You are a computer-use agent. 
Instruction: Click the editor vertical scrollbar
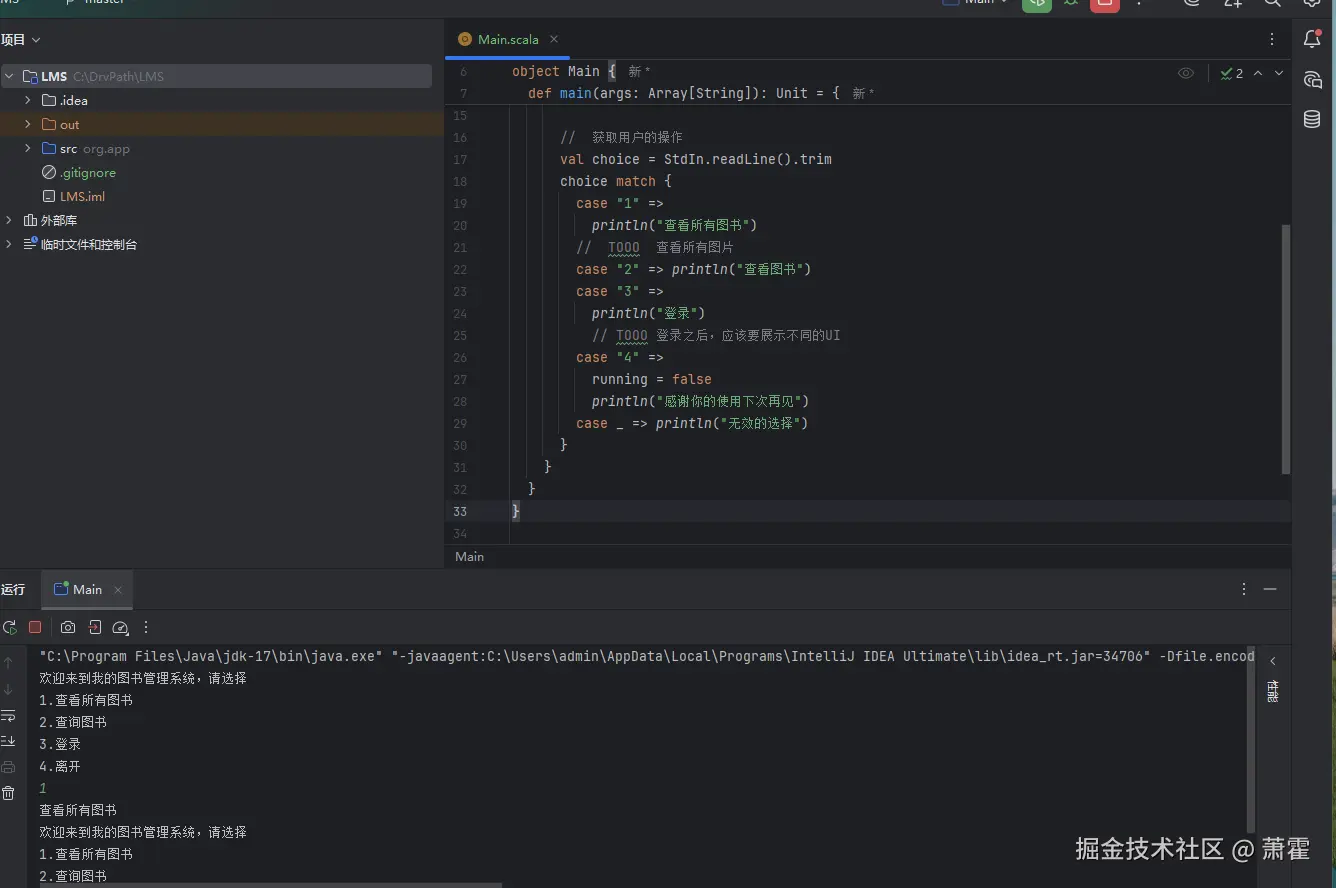pyautogui.click(x=1286, y=349)
